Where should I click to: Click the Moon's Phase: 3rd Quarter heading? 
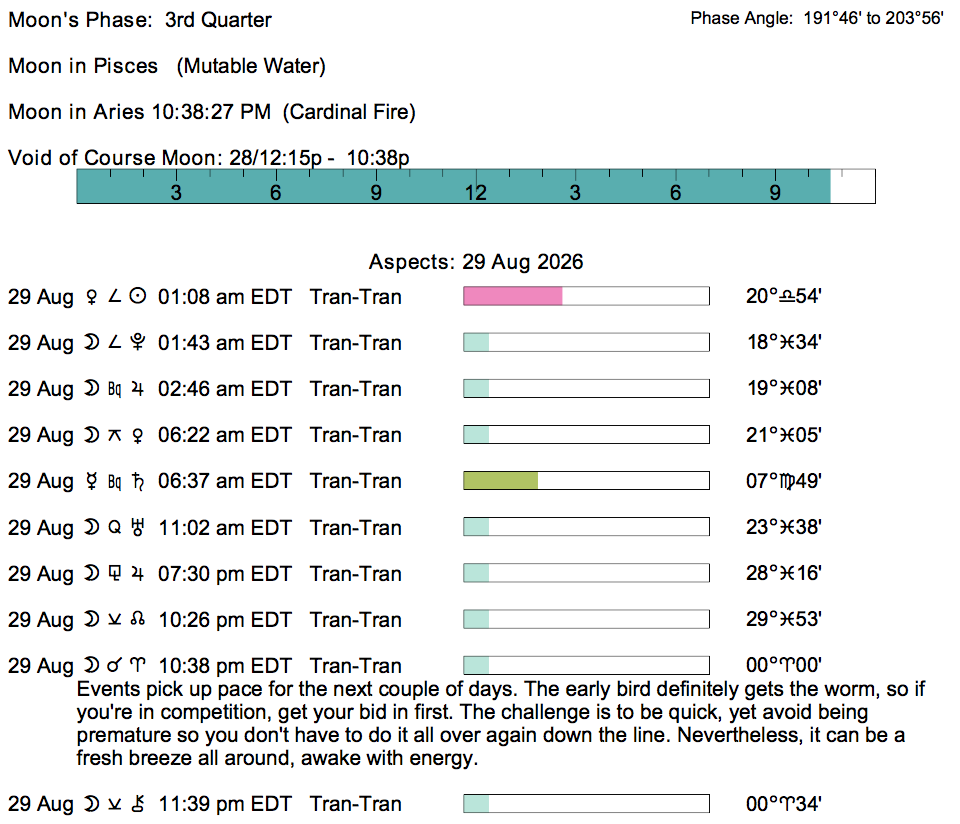click(x=140, y=20)
